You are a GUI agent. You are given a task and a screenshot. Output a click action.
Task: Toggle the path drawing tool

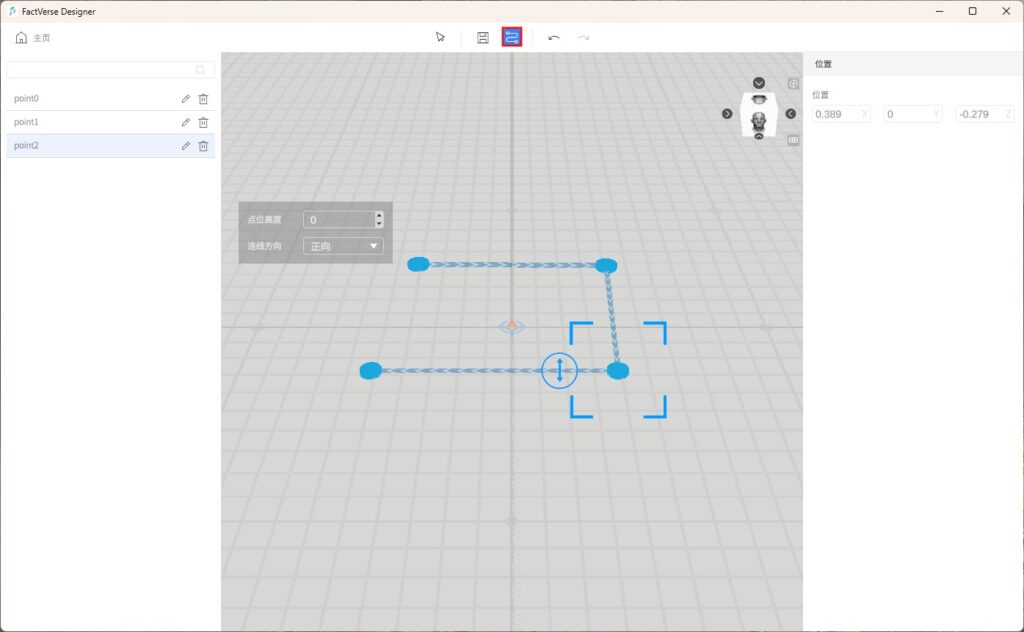(x=512, y=37)
